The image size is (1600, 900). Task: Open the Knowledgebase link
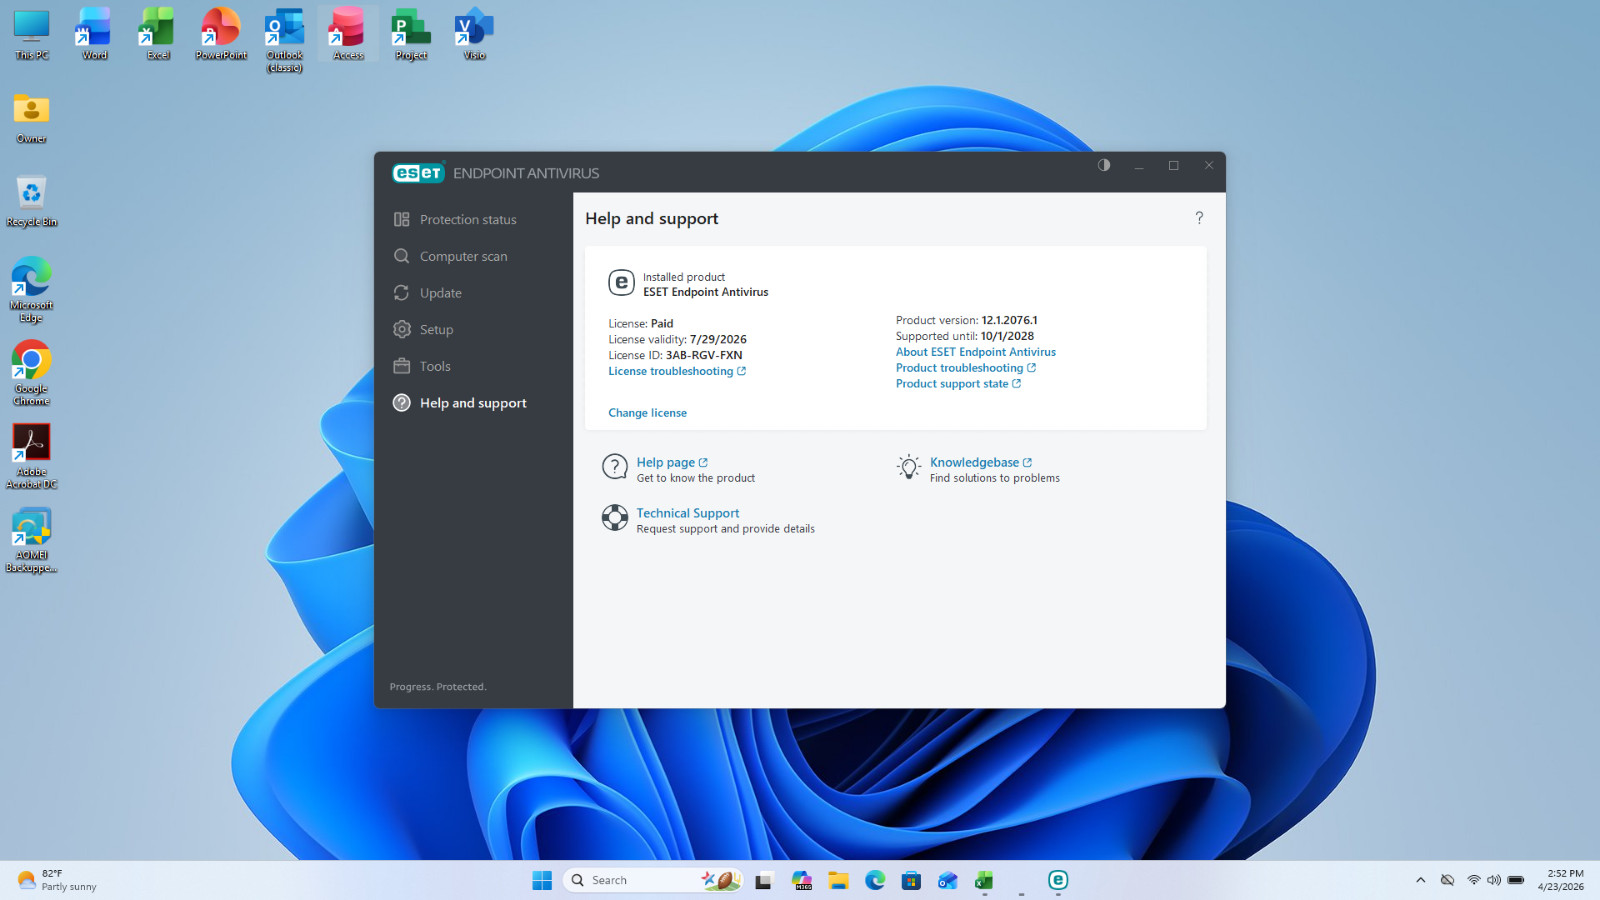tap(981, 462)
